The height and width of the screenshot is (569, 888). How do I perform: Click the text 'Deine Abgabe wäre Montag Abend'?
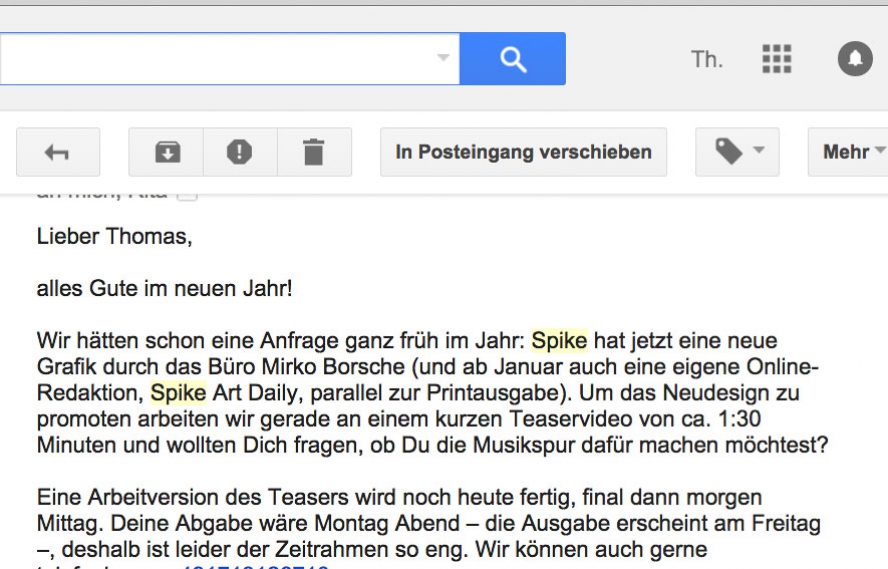pos(285,523)
